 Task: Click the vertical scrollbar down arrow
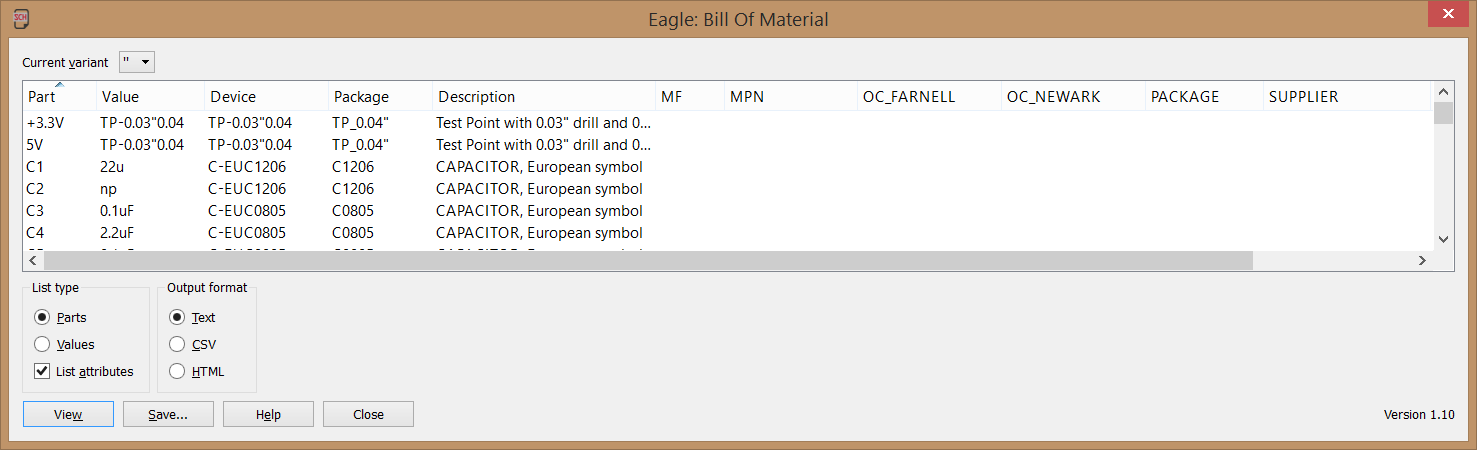pos(1442,239)
